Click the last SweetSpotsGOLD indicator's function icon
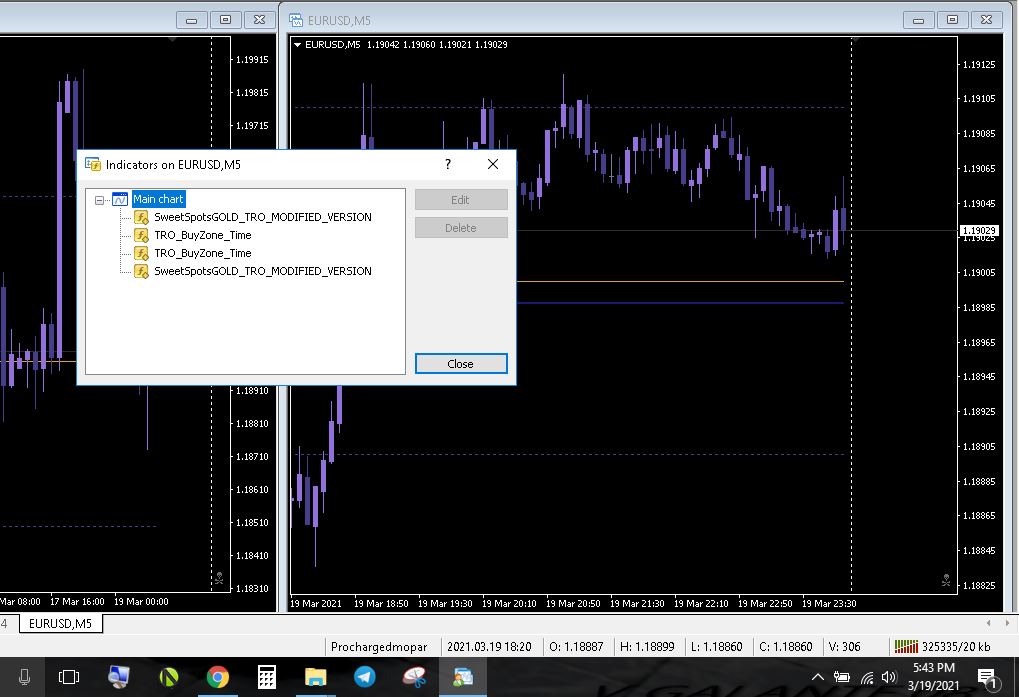Screen dimensions: 1019x697 pyautogui.click(x=141, y=271)
